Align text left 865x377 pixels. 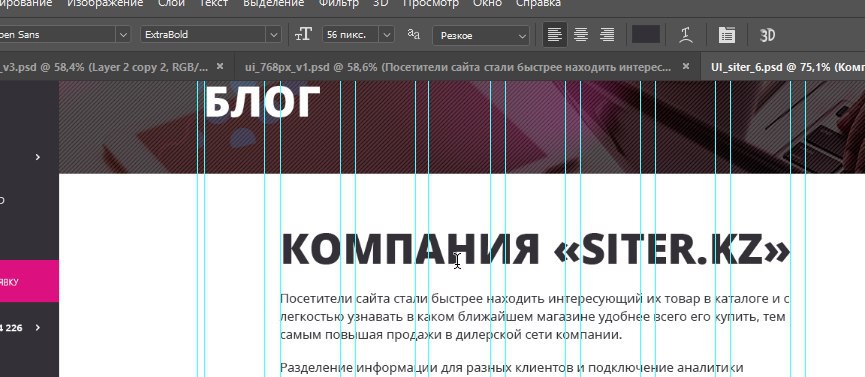(x=554, y=35)
